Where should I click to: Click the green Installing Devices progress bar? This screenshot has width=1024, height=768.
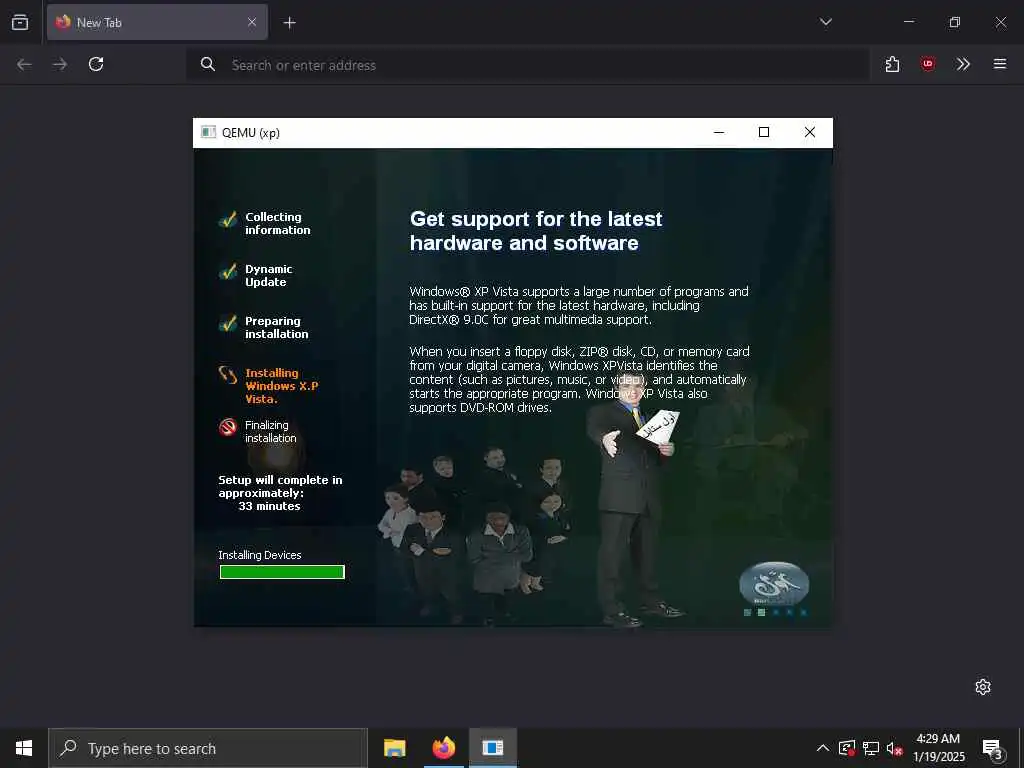pyautogui.click(x=282, y=572)
